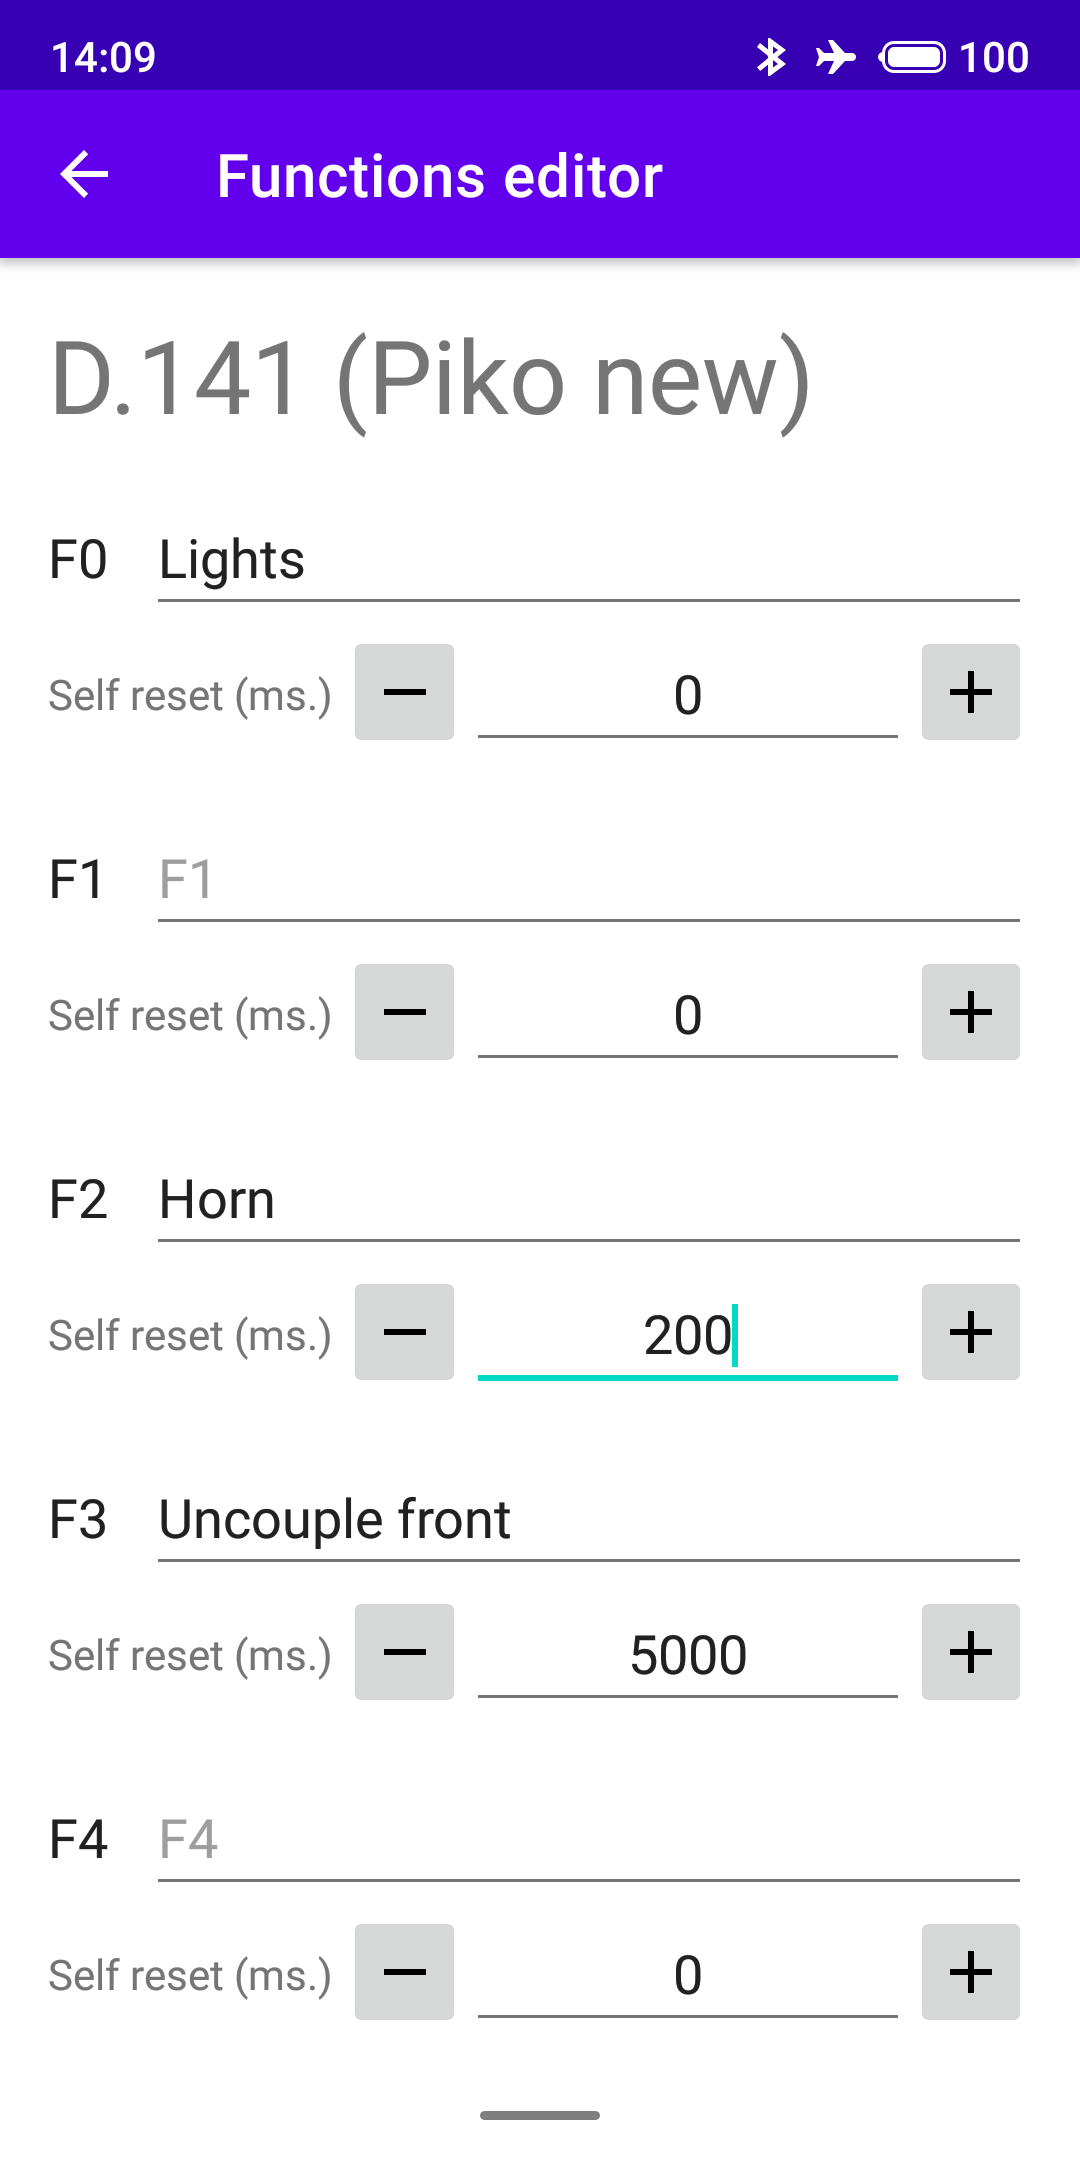Viewport: 1080px width, 2160px height.
Task: Decrease the F3 Uncouple front self reset
Action: pyautogui.click(x=404, y=1652)
